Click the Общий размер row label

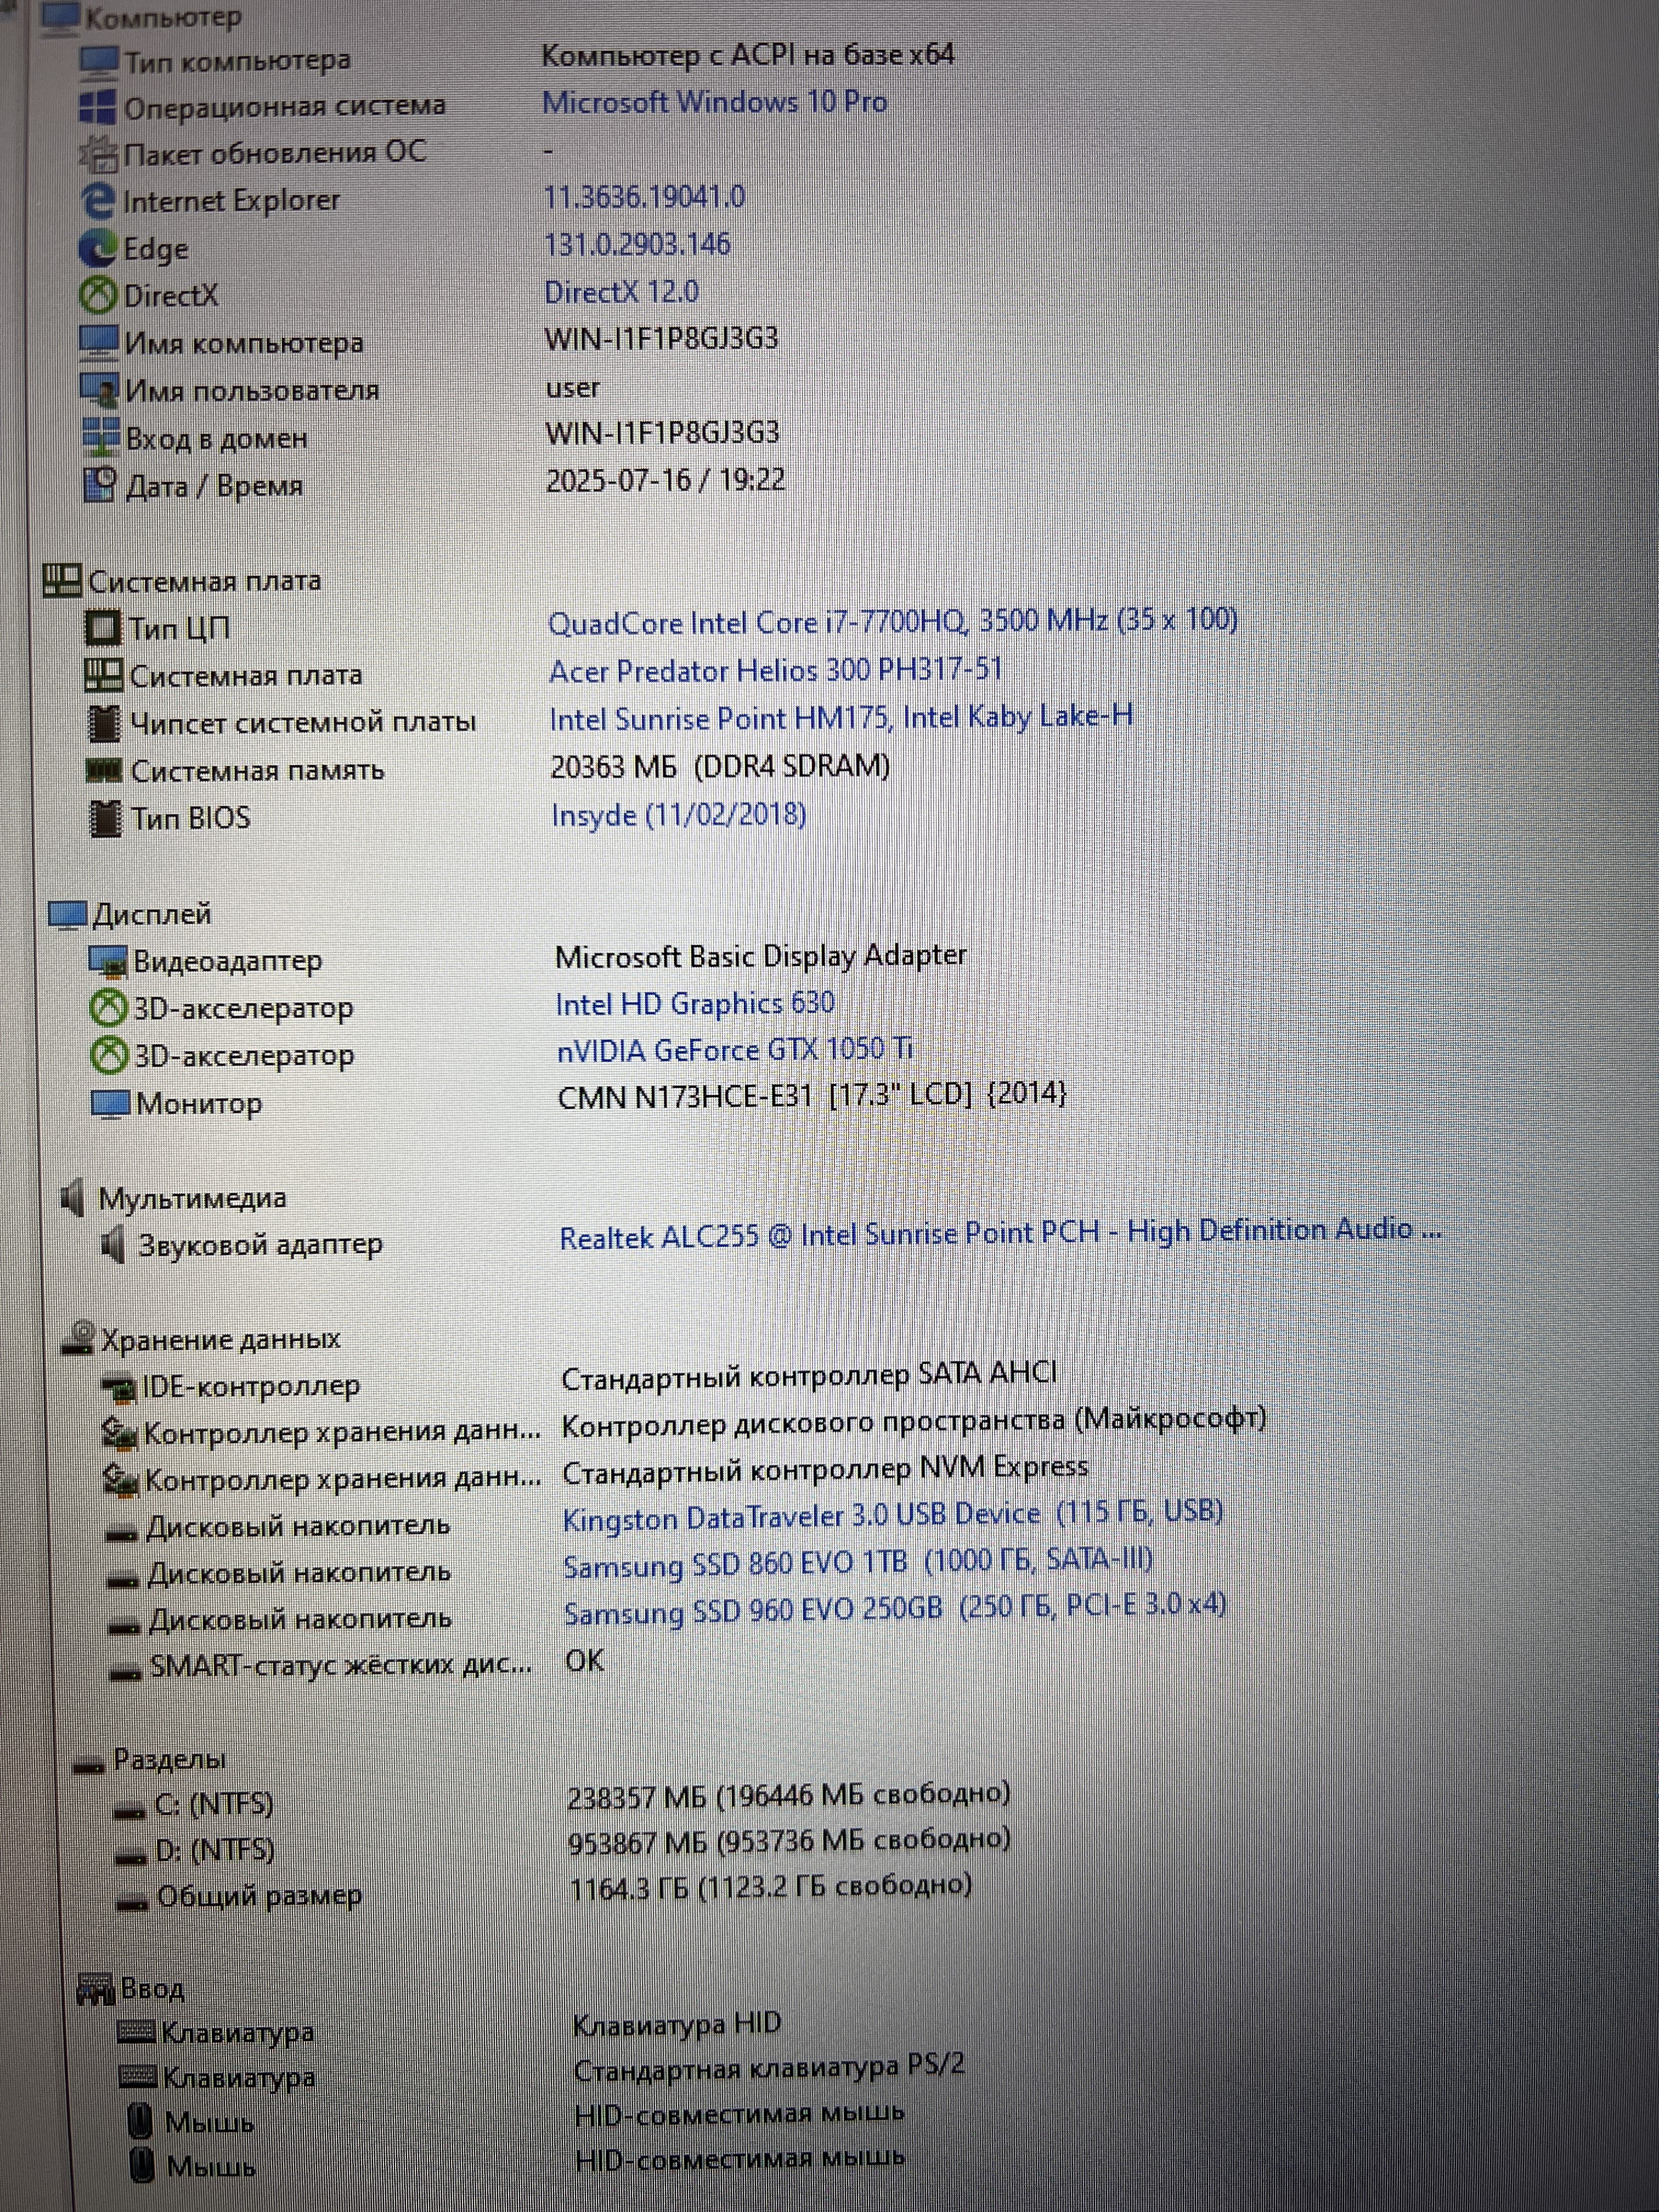259,1896
